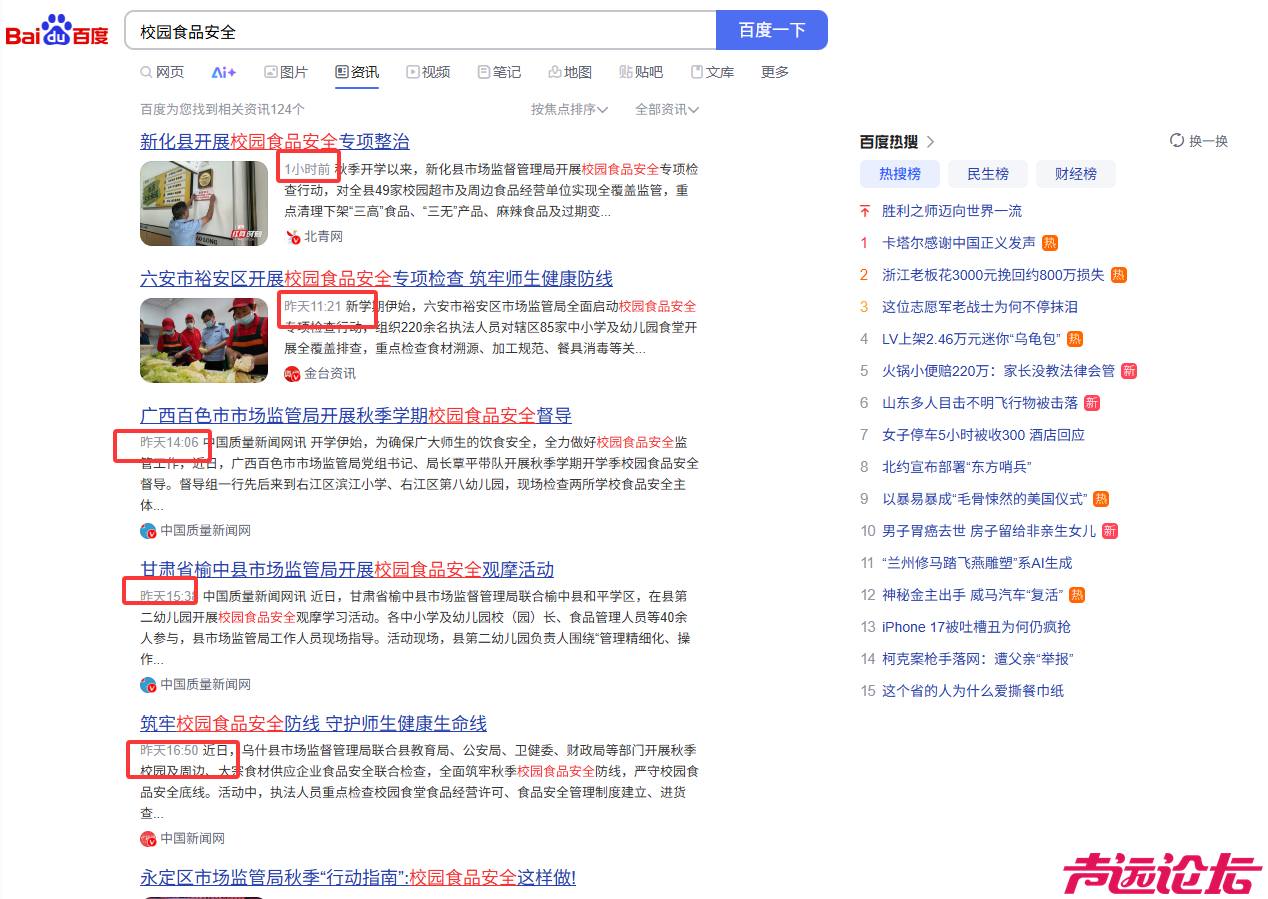Click the 热 badge beside 神秘金主出手
1268x899 pixels.
pos(1077,595)
